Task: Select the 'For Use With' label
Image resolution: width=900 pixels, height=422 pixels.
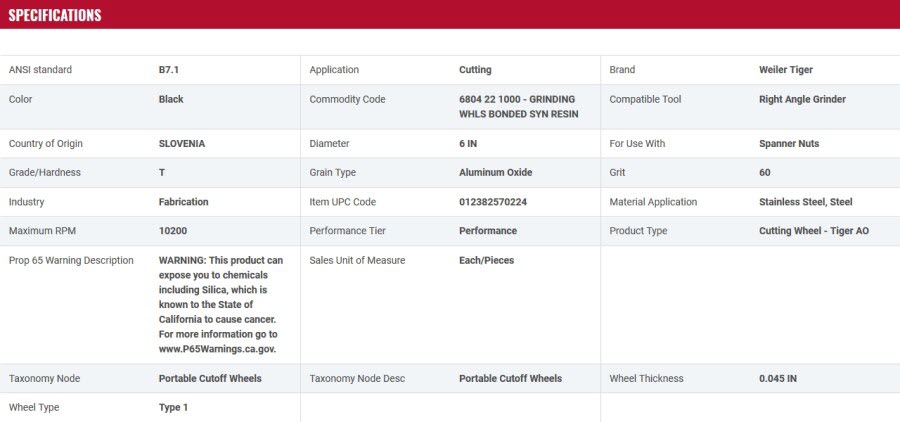Action: coord(637,144)
